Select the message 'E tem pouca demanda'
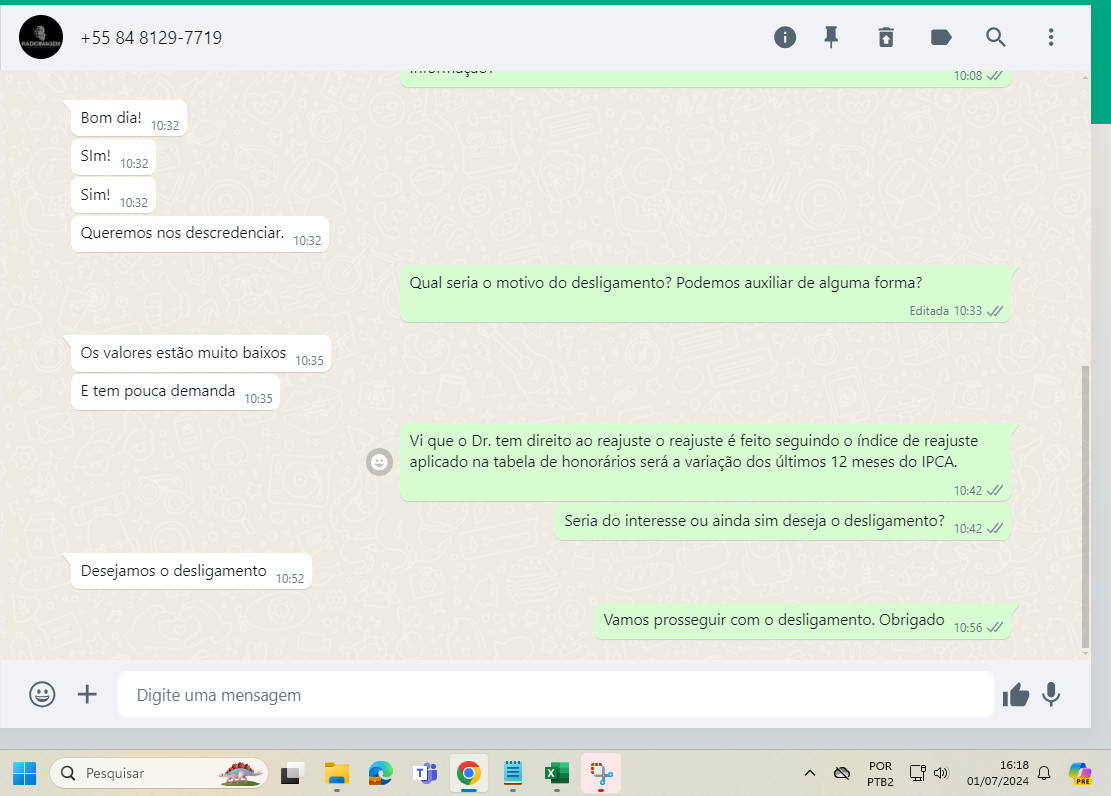The width and height of the screenshot is (1111, 796). point(175,391)
